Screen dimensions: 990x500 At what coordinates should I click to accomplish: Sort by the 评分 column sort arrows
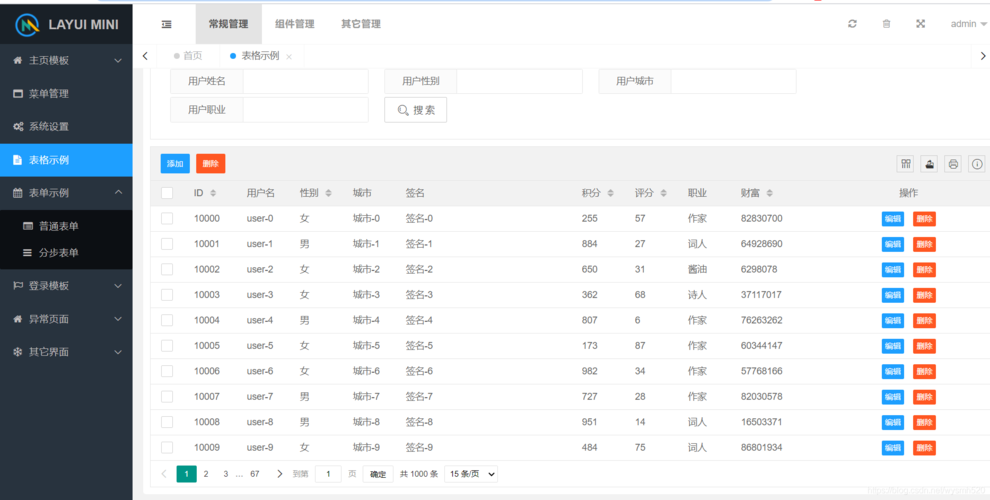coord(664,193)
